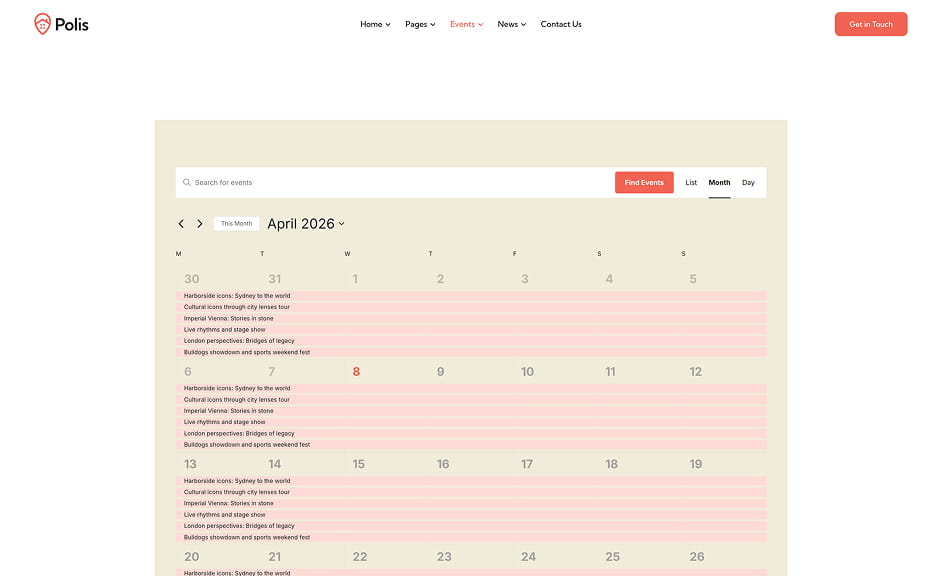Select day 4 in calendar
This screenshot has width=942, height=576.
[609, 279]
